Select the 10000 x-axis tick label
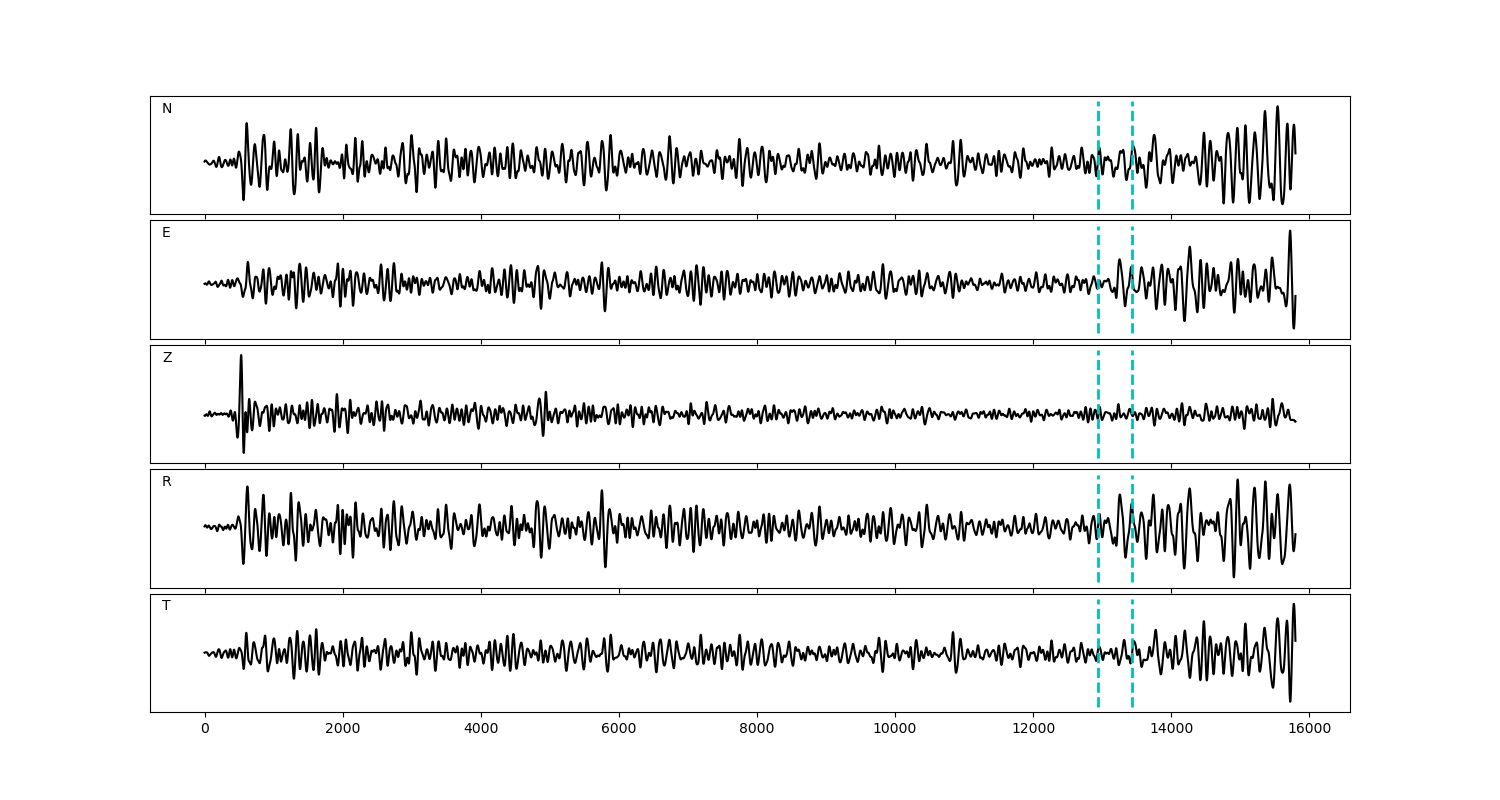The height and width of the screenshot is (800, 1500). (895, 730)
